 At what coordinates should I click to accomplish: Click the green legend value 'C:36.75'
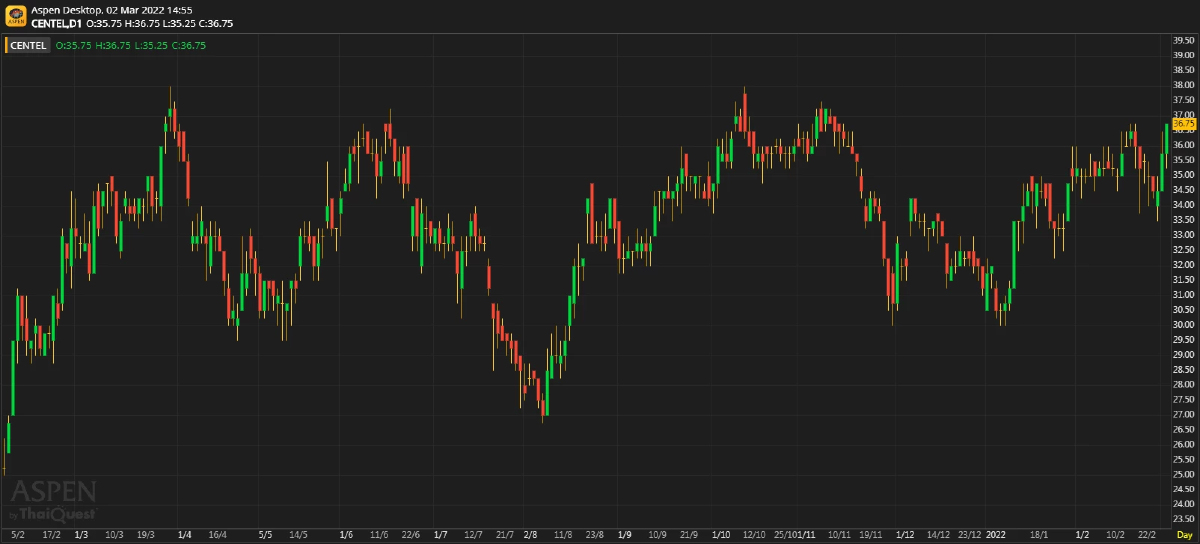pyautogui.click(x=189, y=45)
